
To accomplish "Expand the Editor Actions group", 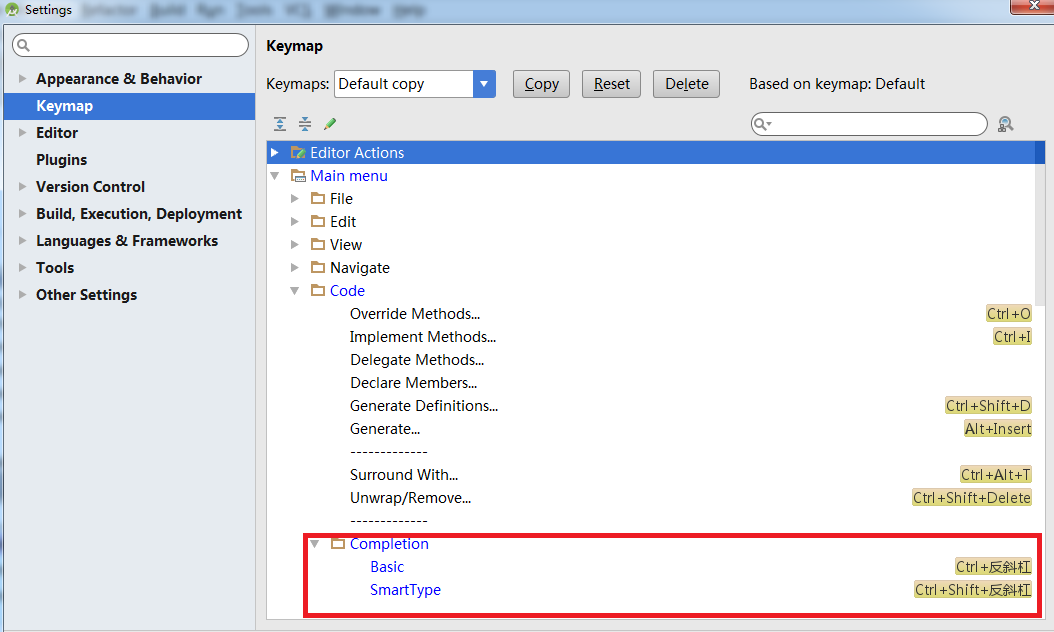I will tap(274, 153).
